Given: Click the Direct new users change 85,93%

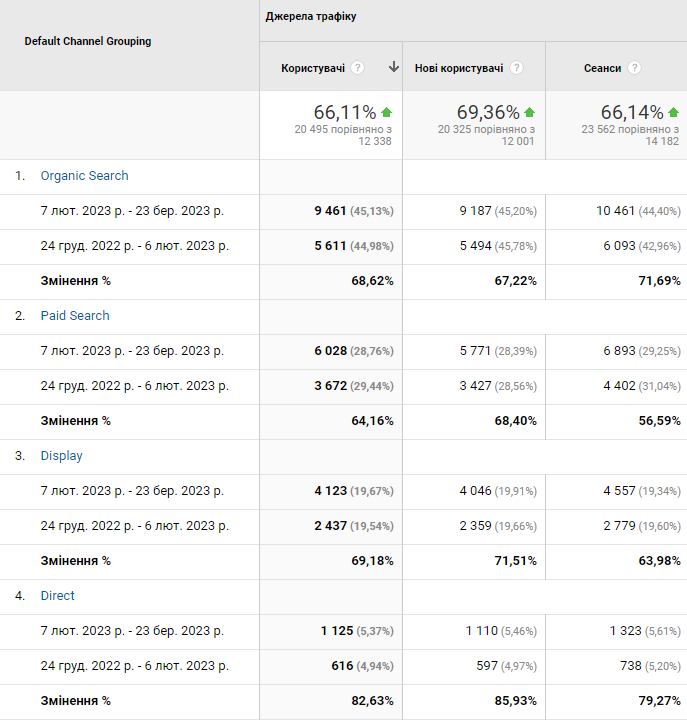Looking at the screenshot, I should (x=515, y=701).
